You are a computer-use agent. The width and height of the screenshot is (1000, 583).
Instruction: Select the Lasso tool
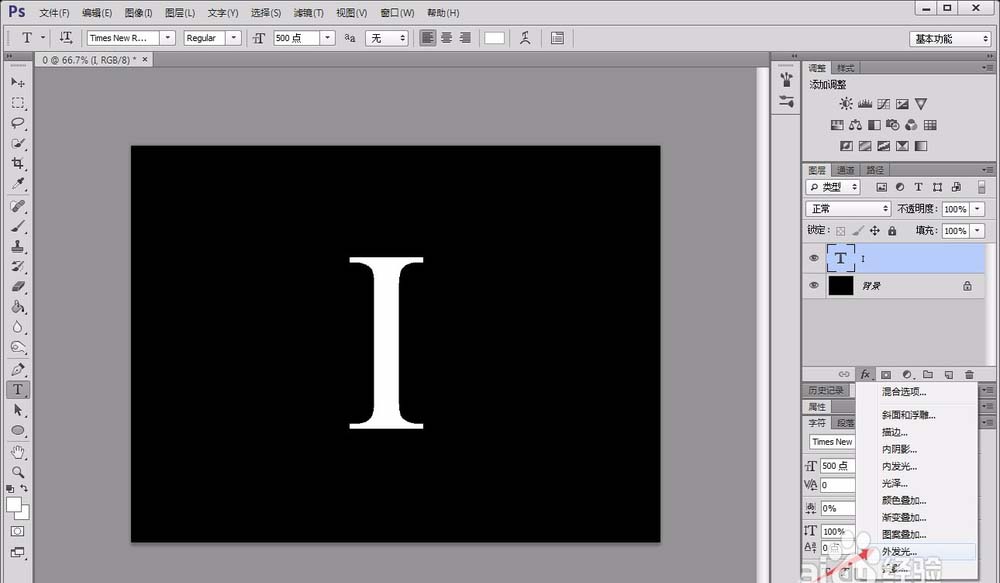pyautogui.click(x=18, y=123)
